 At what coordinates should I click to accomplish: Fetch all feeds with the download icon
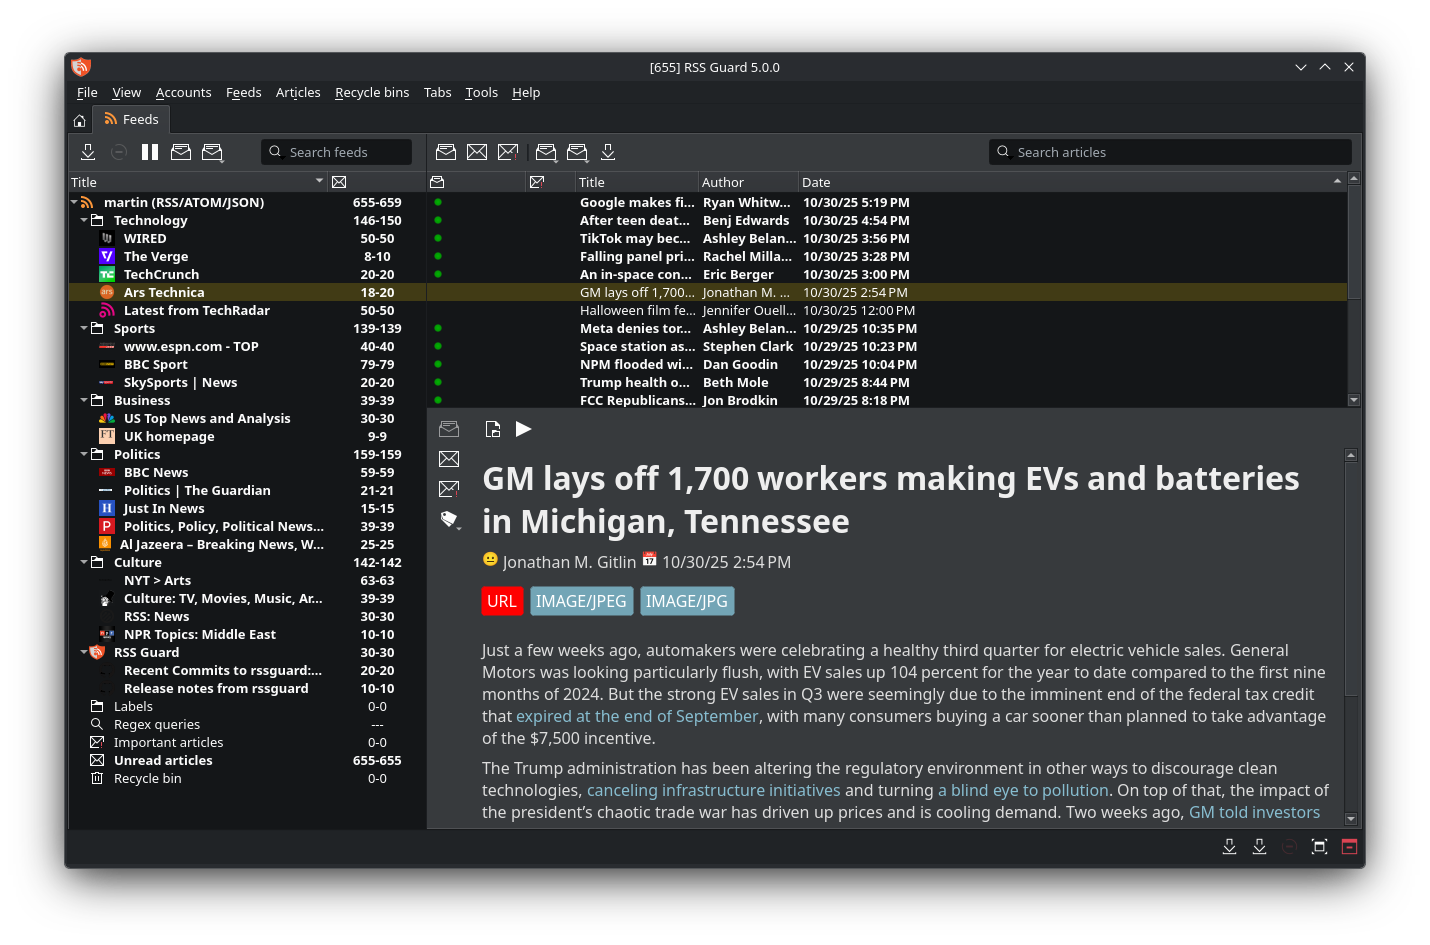pos(87,152)
